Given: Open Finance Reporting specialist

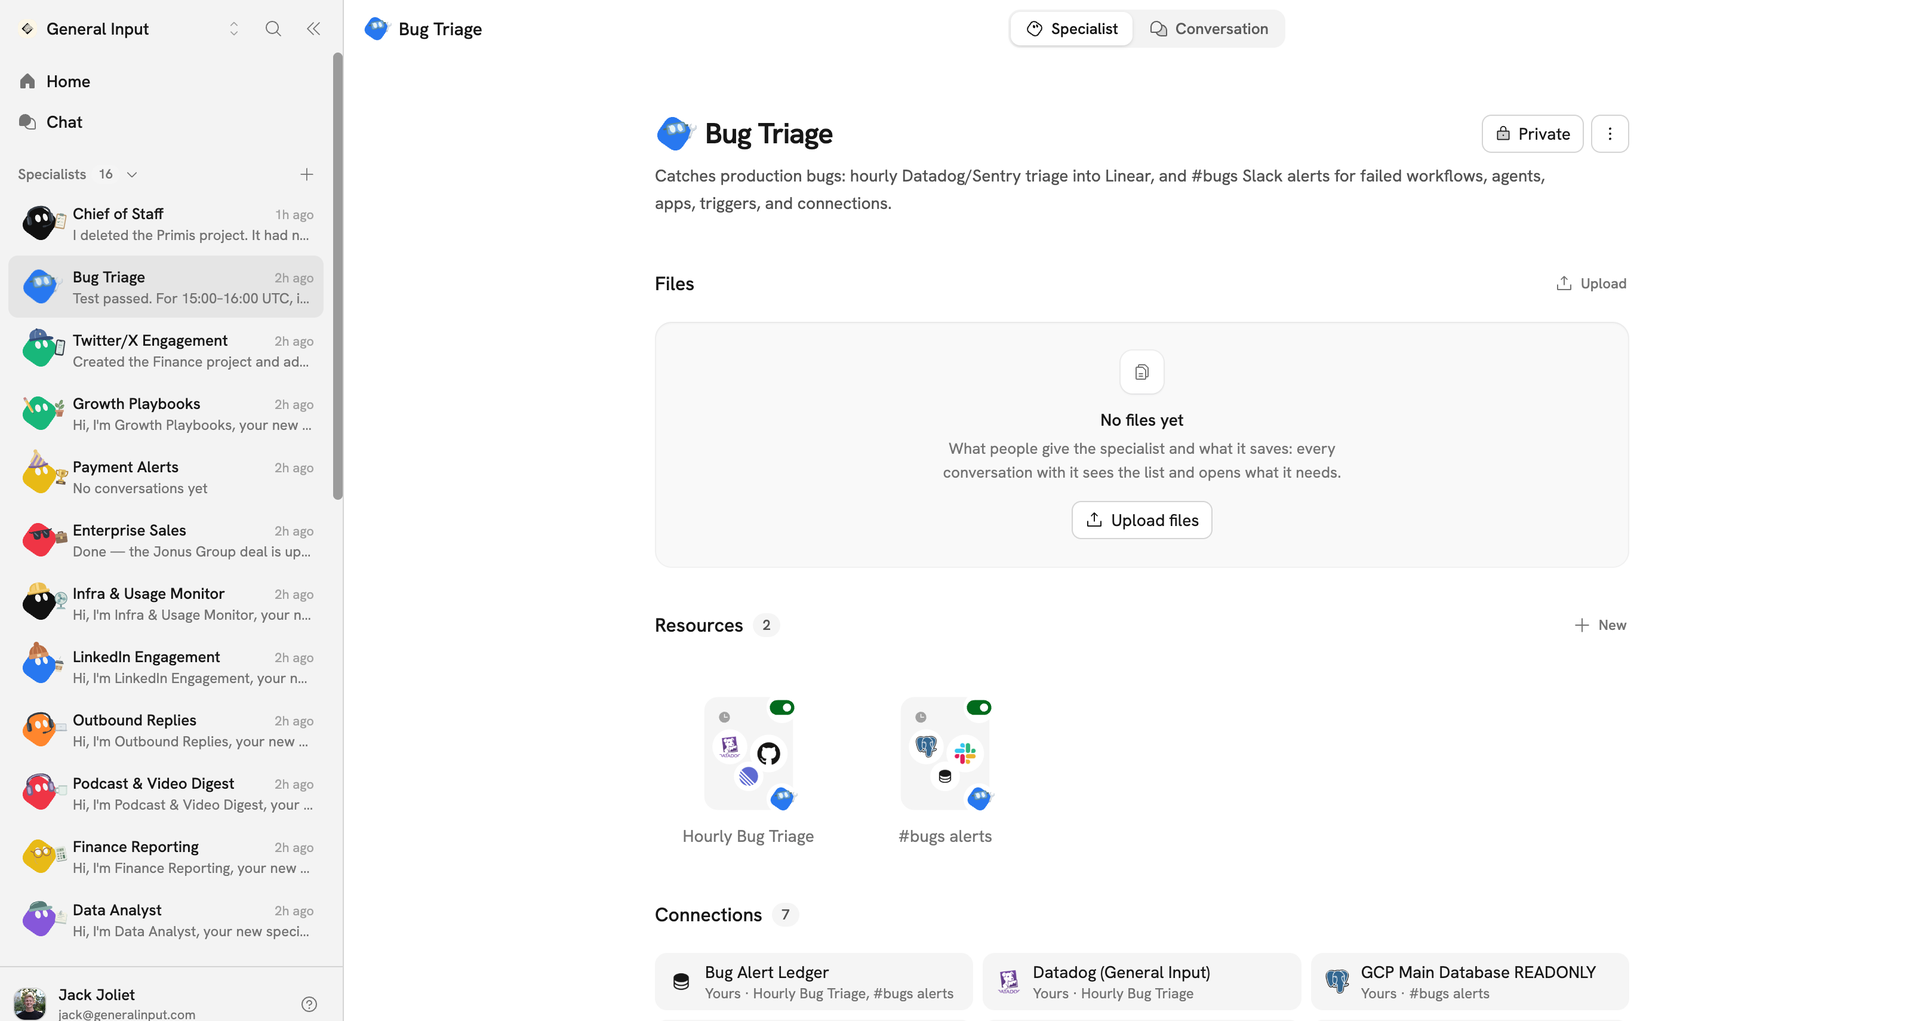Looking at the screenshot, I should [x=166, y=857].
